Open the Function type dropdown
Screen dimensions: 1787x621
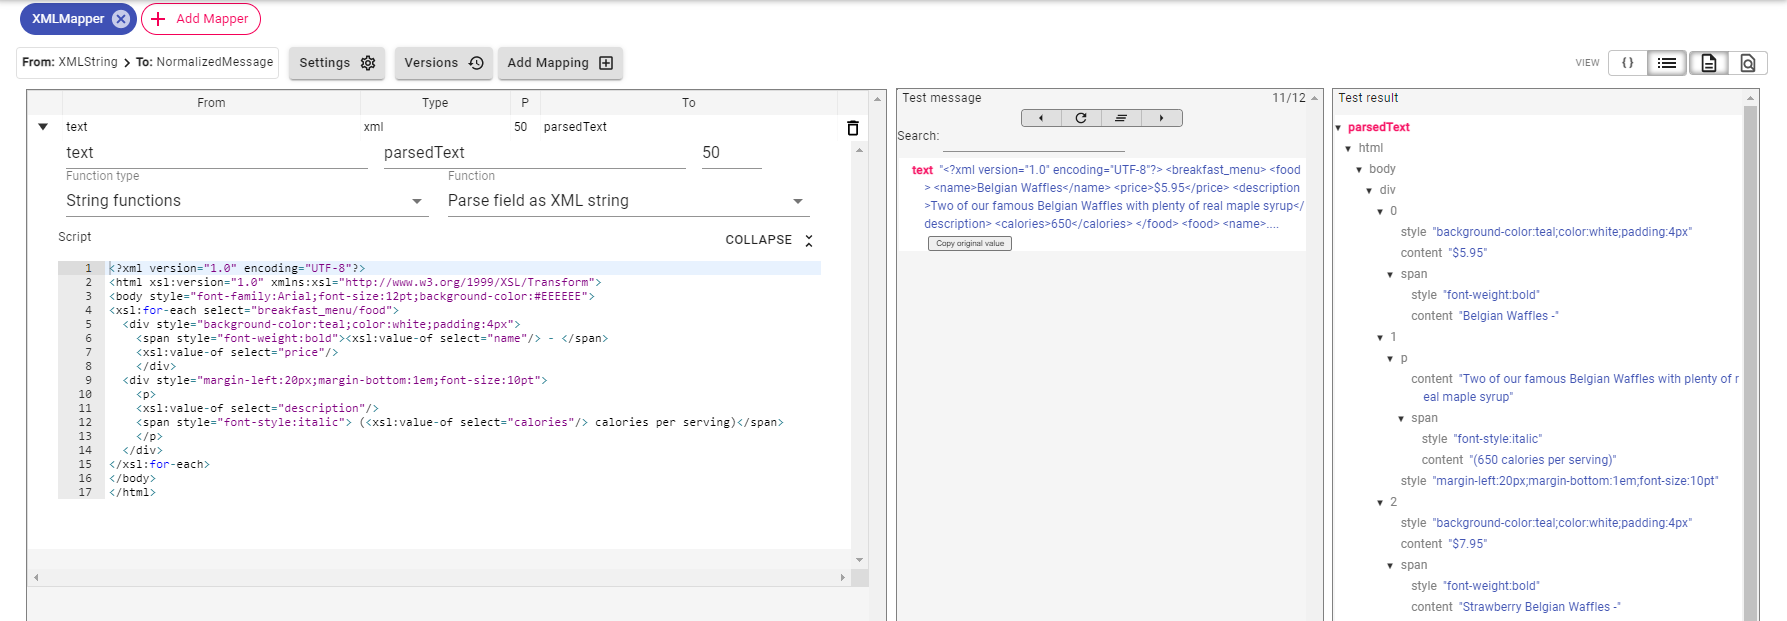click(247, 201)
